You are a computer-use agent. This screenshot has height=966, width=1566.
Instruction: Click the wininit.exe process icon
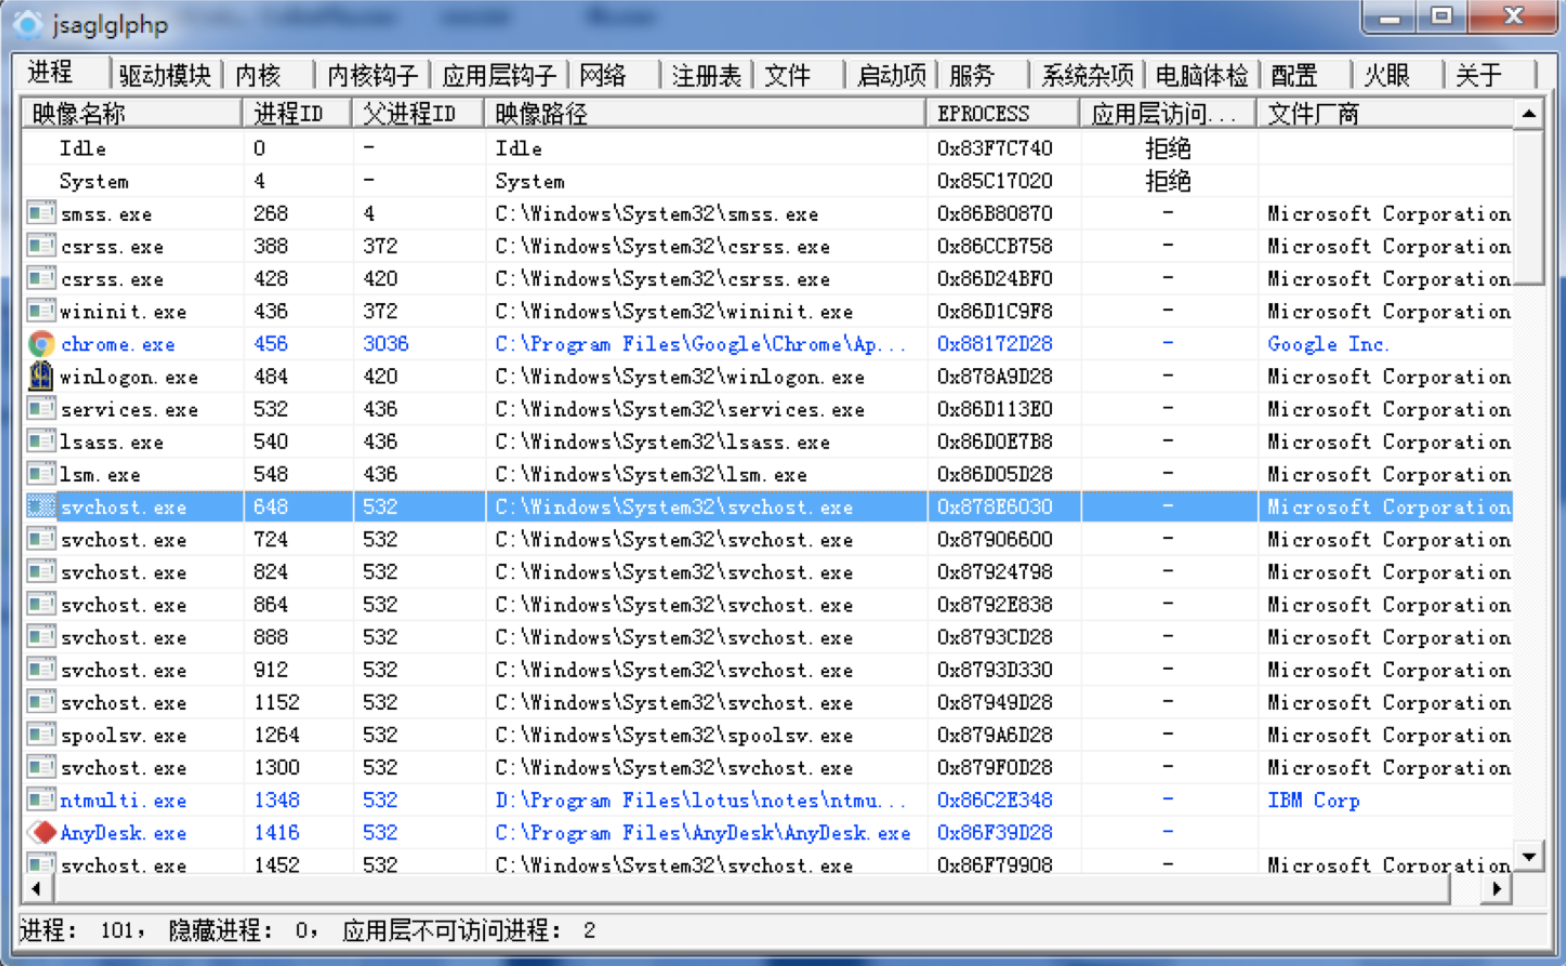[x=41, y=311]
